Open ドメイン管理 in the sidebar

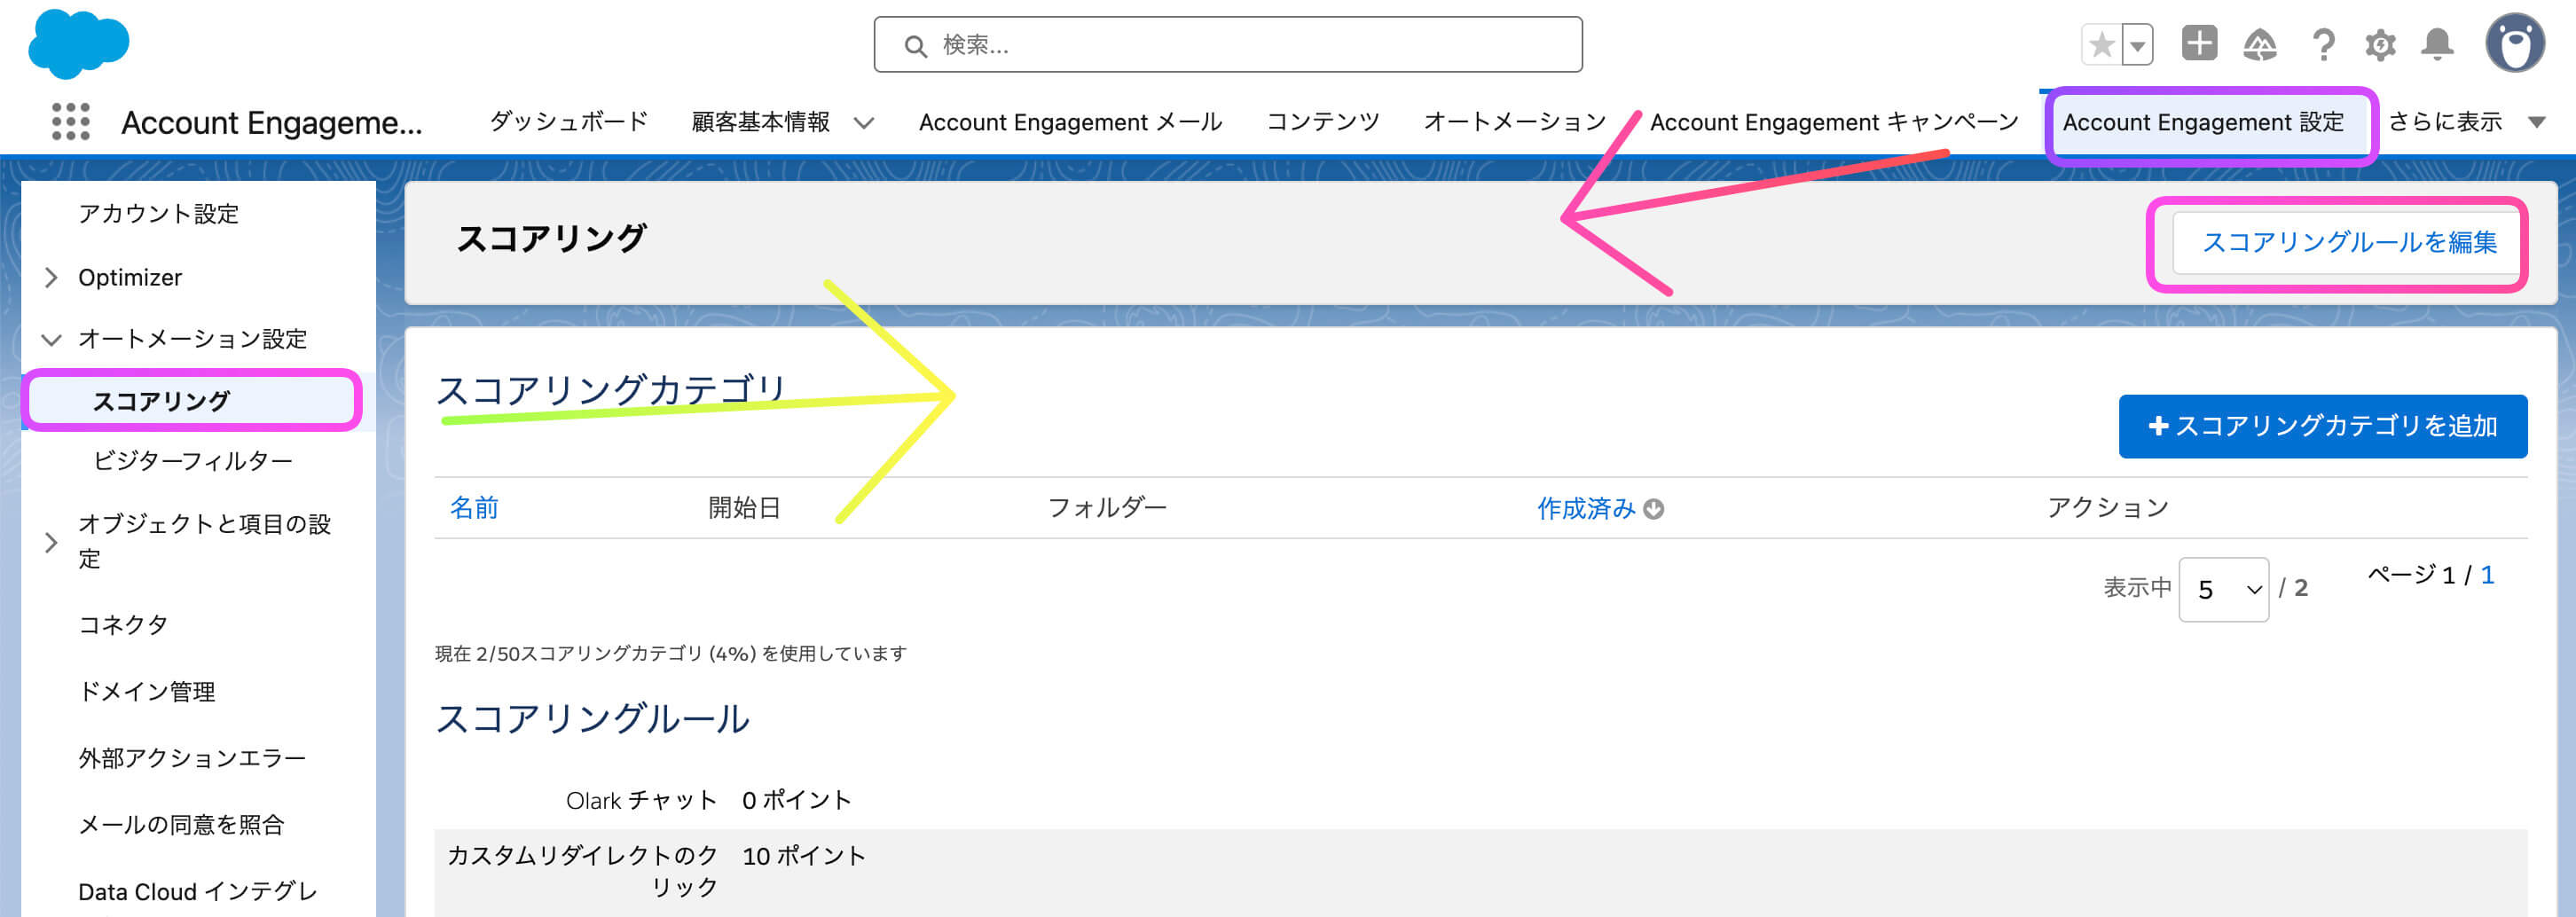[147, 692]
